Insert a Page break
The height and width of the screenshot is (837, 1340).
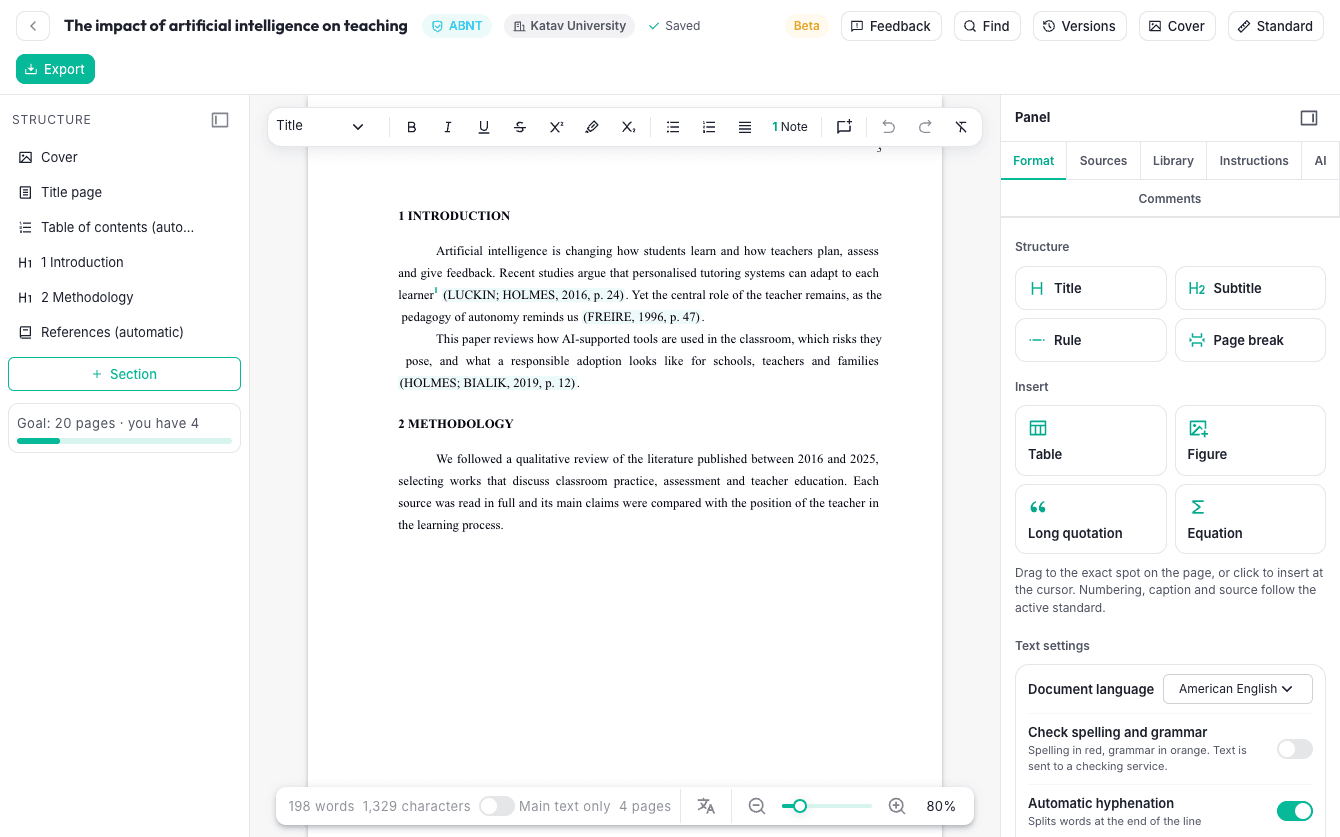coord(1250,340)
